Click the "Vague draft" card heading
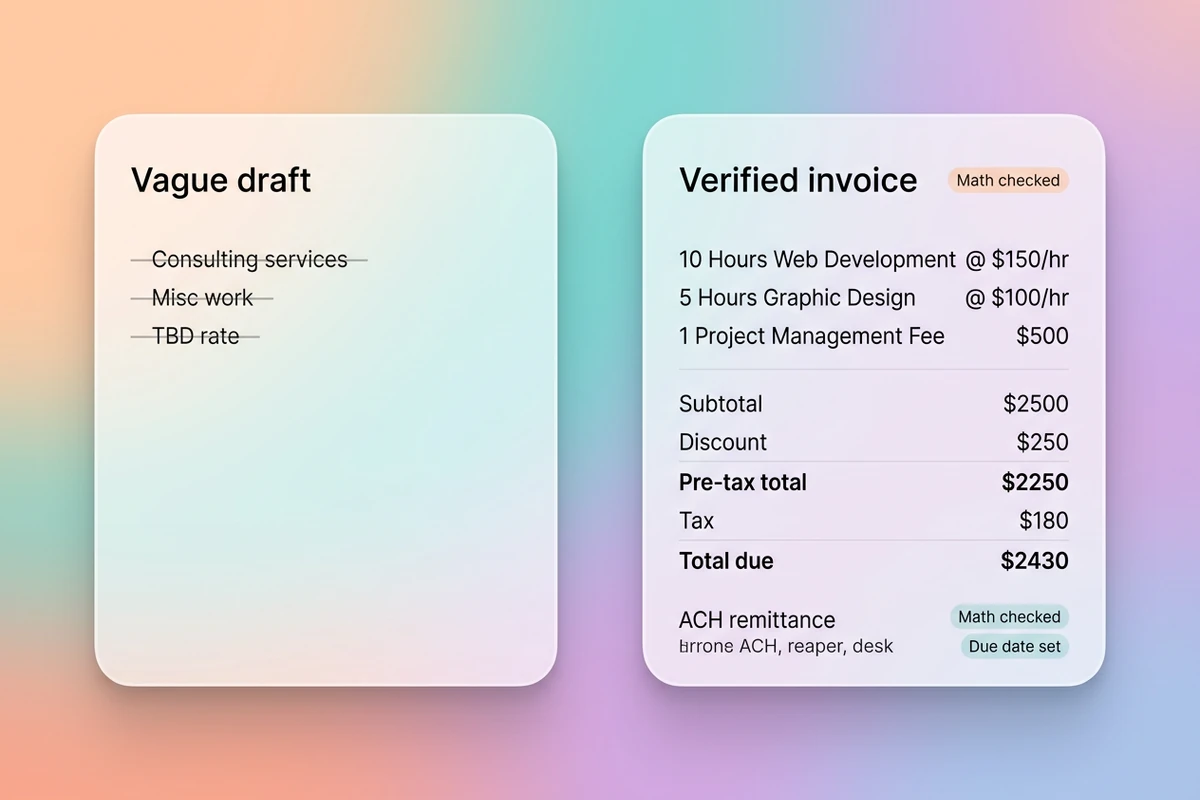This screenshot has height=800, width=1200. 221,181
